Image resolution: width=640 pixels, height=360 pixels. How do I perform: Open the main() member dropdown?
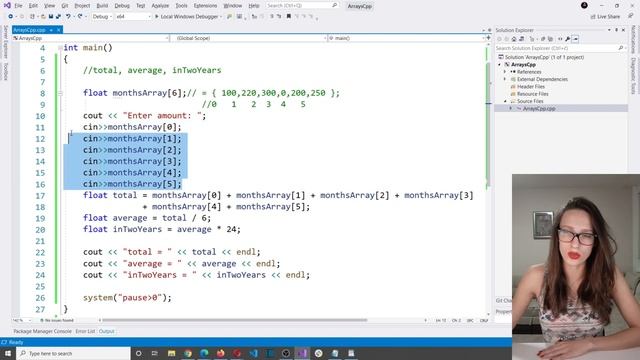pos(406,38)
